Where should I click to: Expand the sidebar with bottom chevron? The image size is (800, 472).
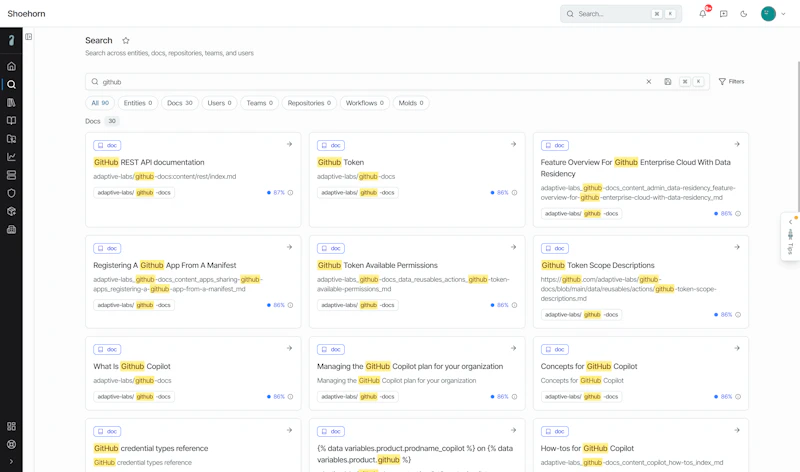point(11,461)
